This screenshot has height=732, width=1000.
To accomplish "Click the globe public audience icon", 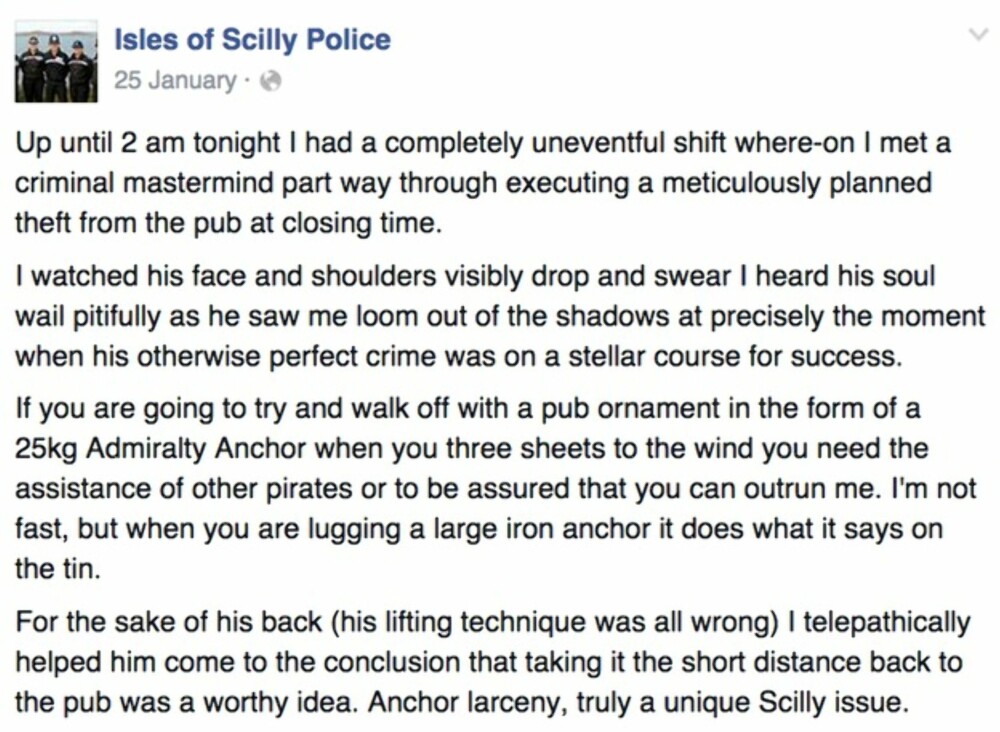I will [x=271, y=81].
